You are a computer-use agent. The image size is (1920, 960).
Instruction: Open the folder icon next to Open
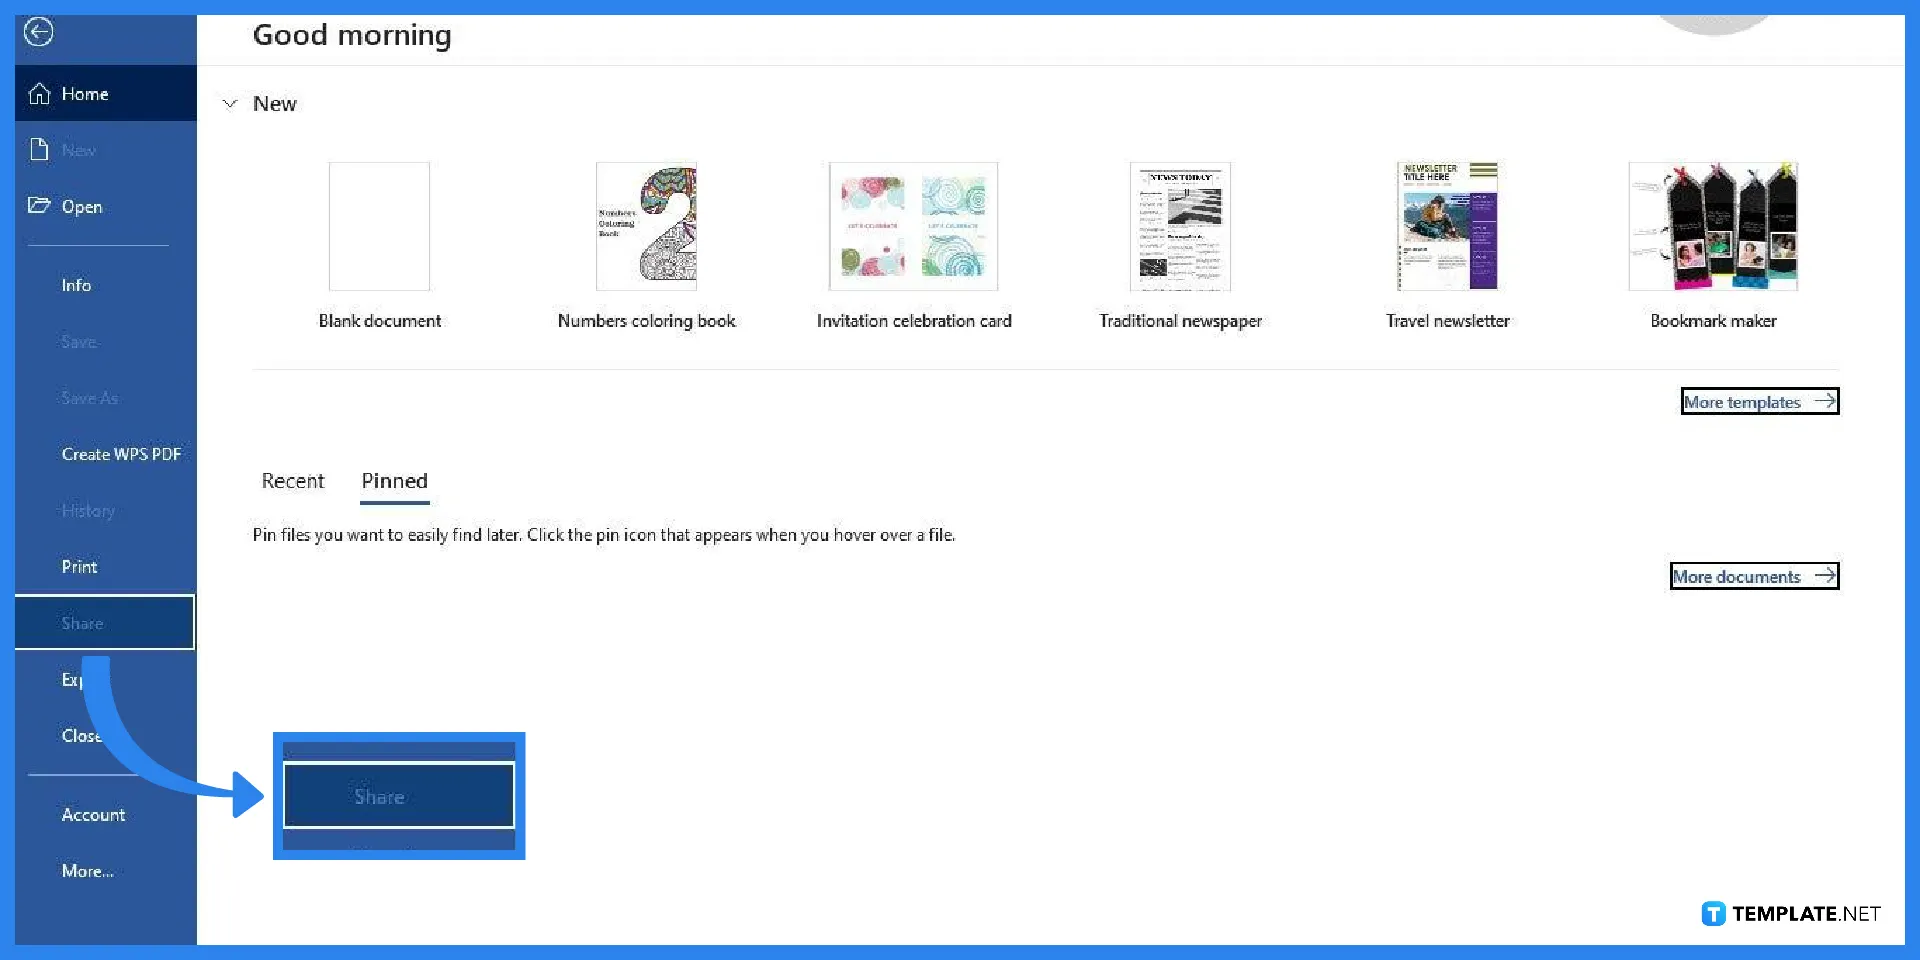[x=40, y=206]
